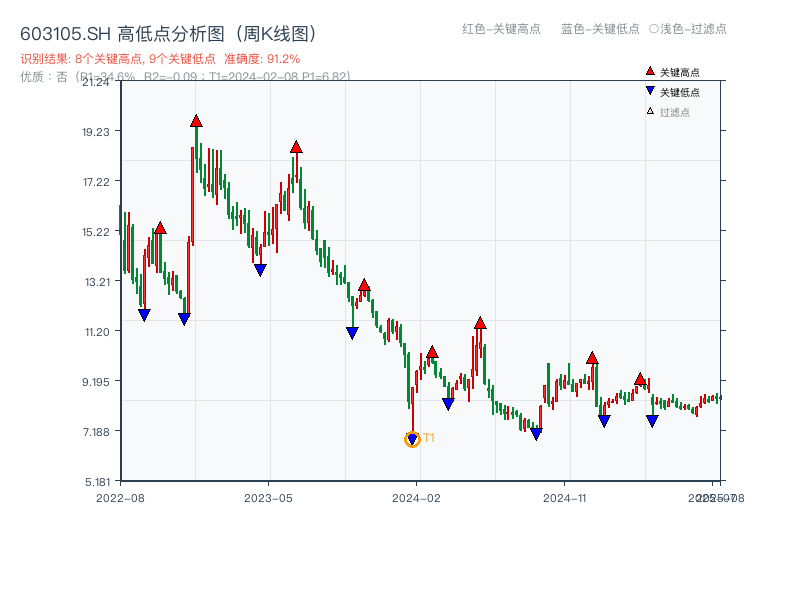Image resolution: width=800 pixels, height=600 pixels.
Task: Click the orange circled T1 marker on the chart
Action: pyautogui.click(x=411, y=438)
